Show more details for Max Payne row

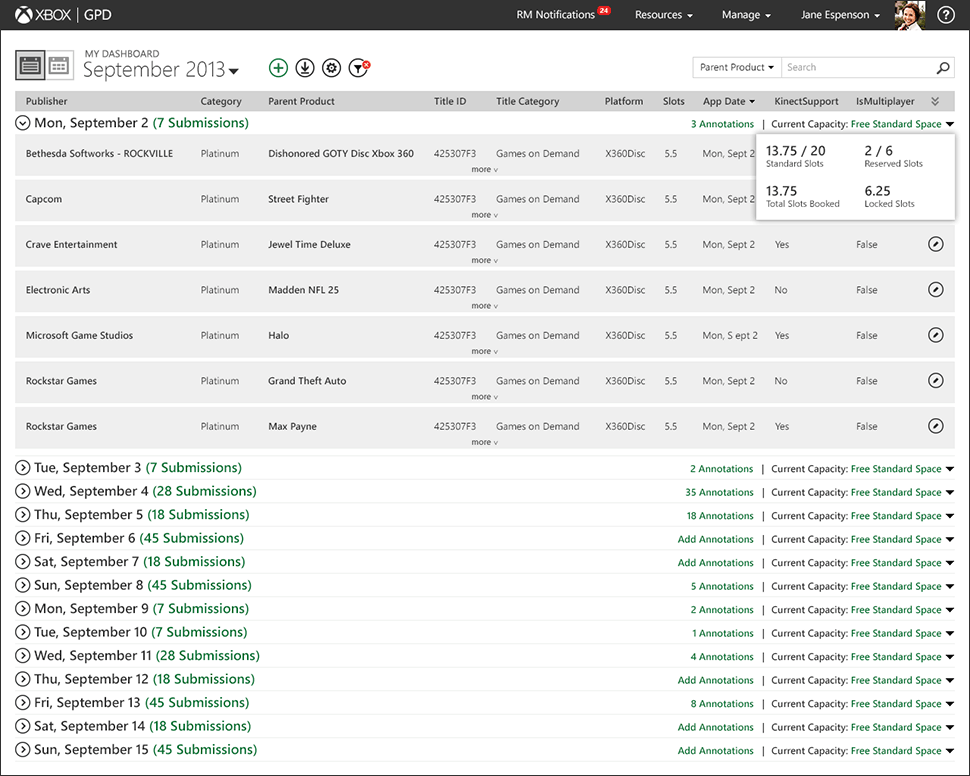[x=484, y=442]
